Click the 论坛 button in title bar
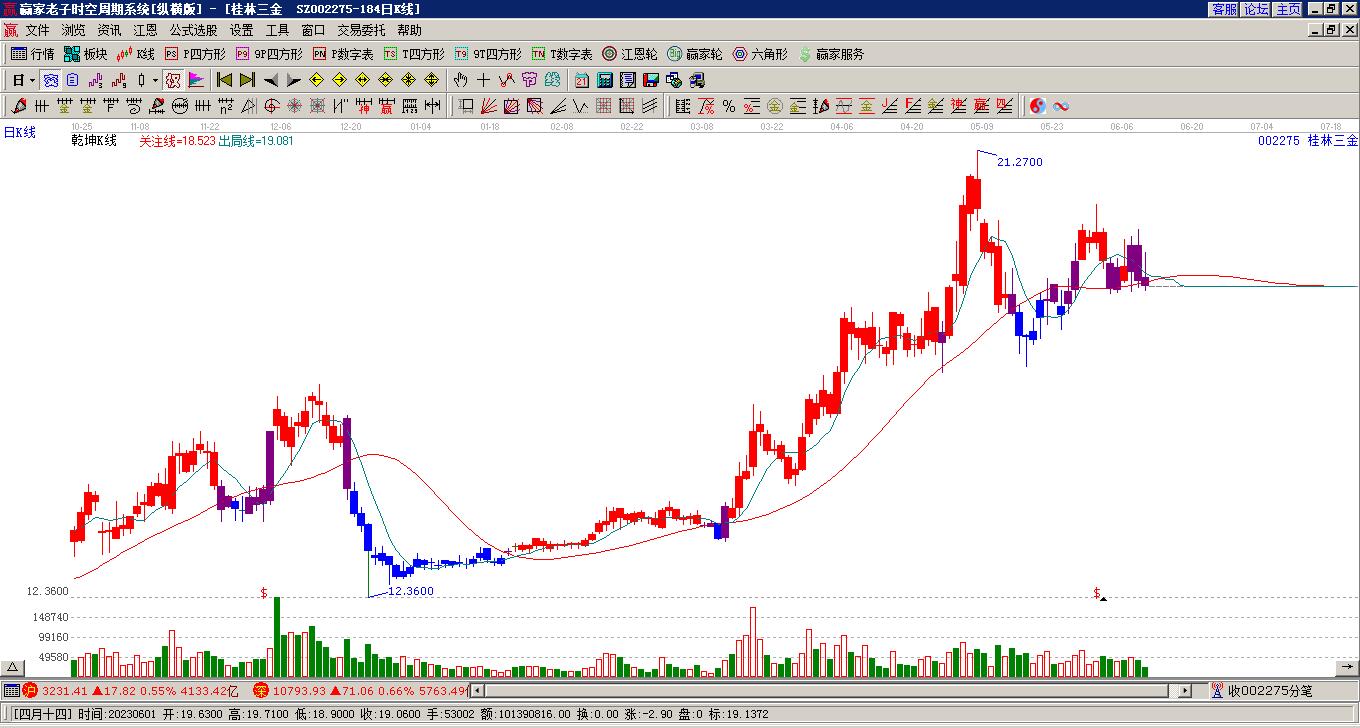The width and height of the screenshot is (1360, 728). [x=1256, y=9]
